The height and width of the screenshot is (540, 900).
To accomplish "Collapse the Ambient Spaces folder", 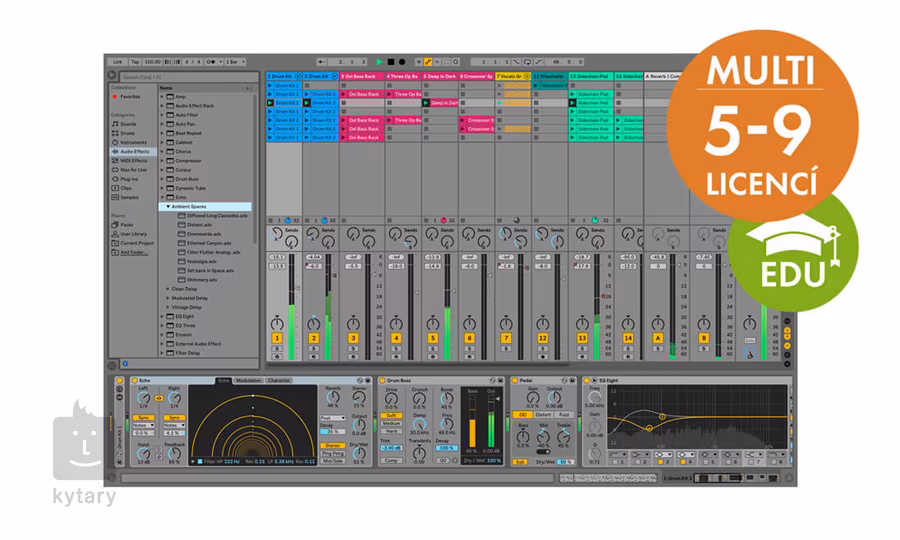I will pyautogui.click(x=168, y=206).
